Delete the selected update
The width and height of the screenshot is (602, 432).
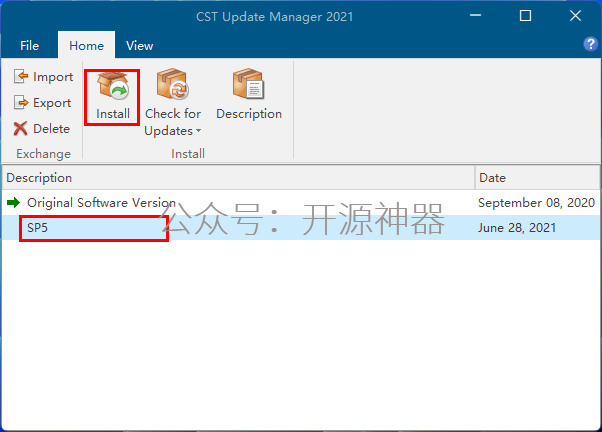[x=41, y=129]
